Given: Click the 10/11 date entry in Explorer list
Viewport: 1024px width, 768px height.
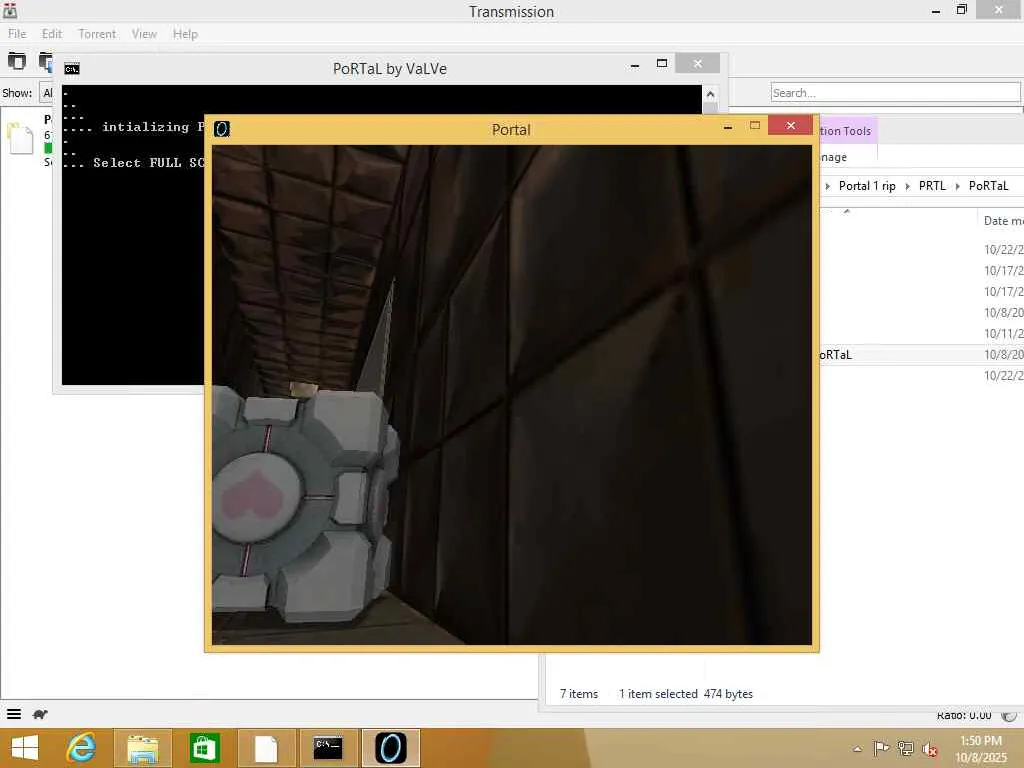Looking at the screenshot, I should (x=1003, y=334).
